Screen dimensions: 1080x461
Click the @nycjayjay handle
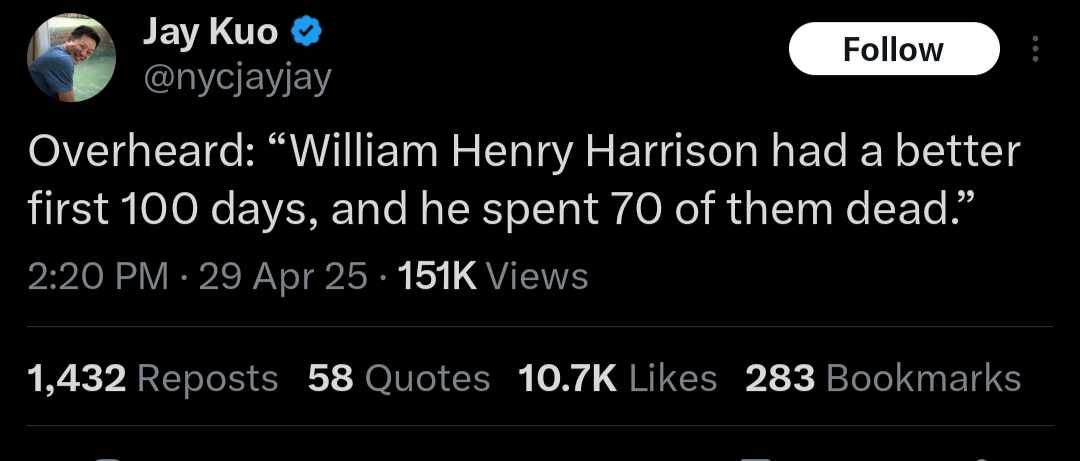coord(238,77)
